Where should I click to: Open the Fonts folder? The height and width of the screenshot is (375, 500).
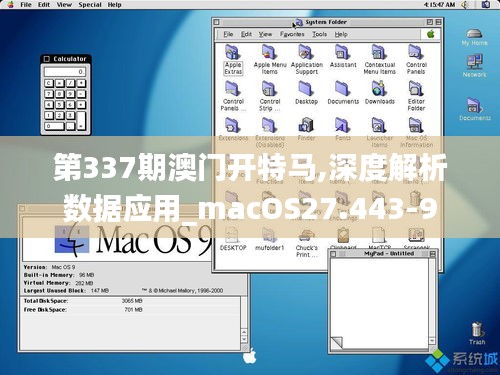[343, 126]
